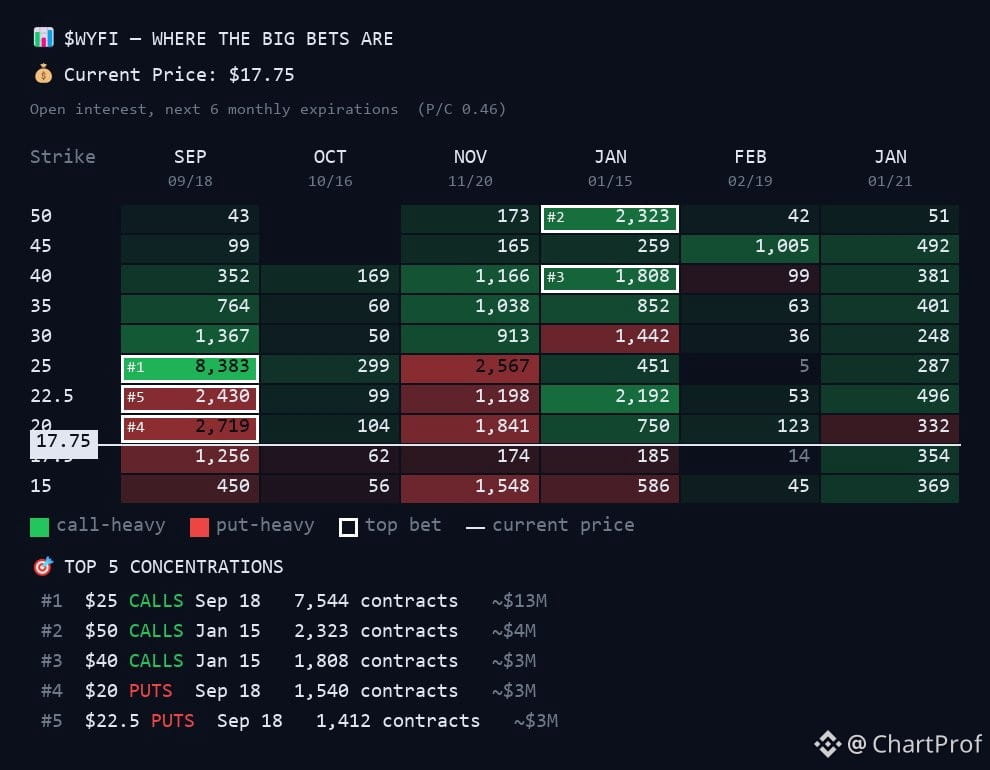
Task: Click the money bag icon beside Current Price
Action: 43,74
